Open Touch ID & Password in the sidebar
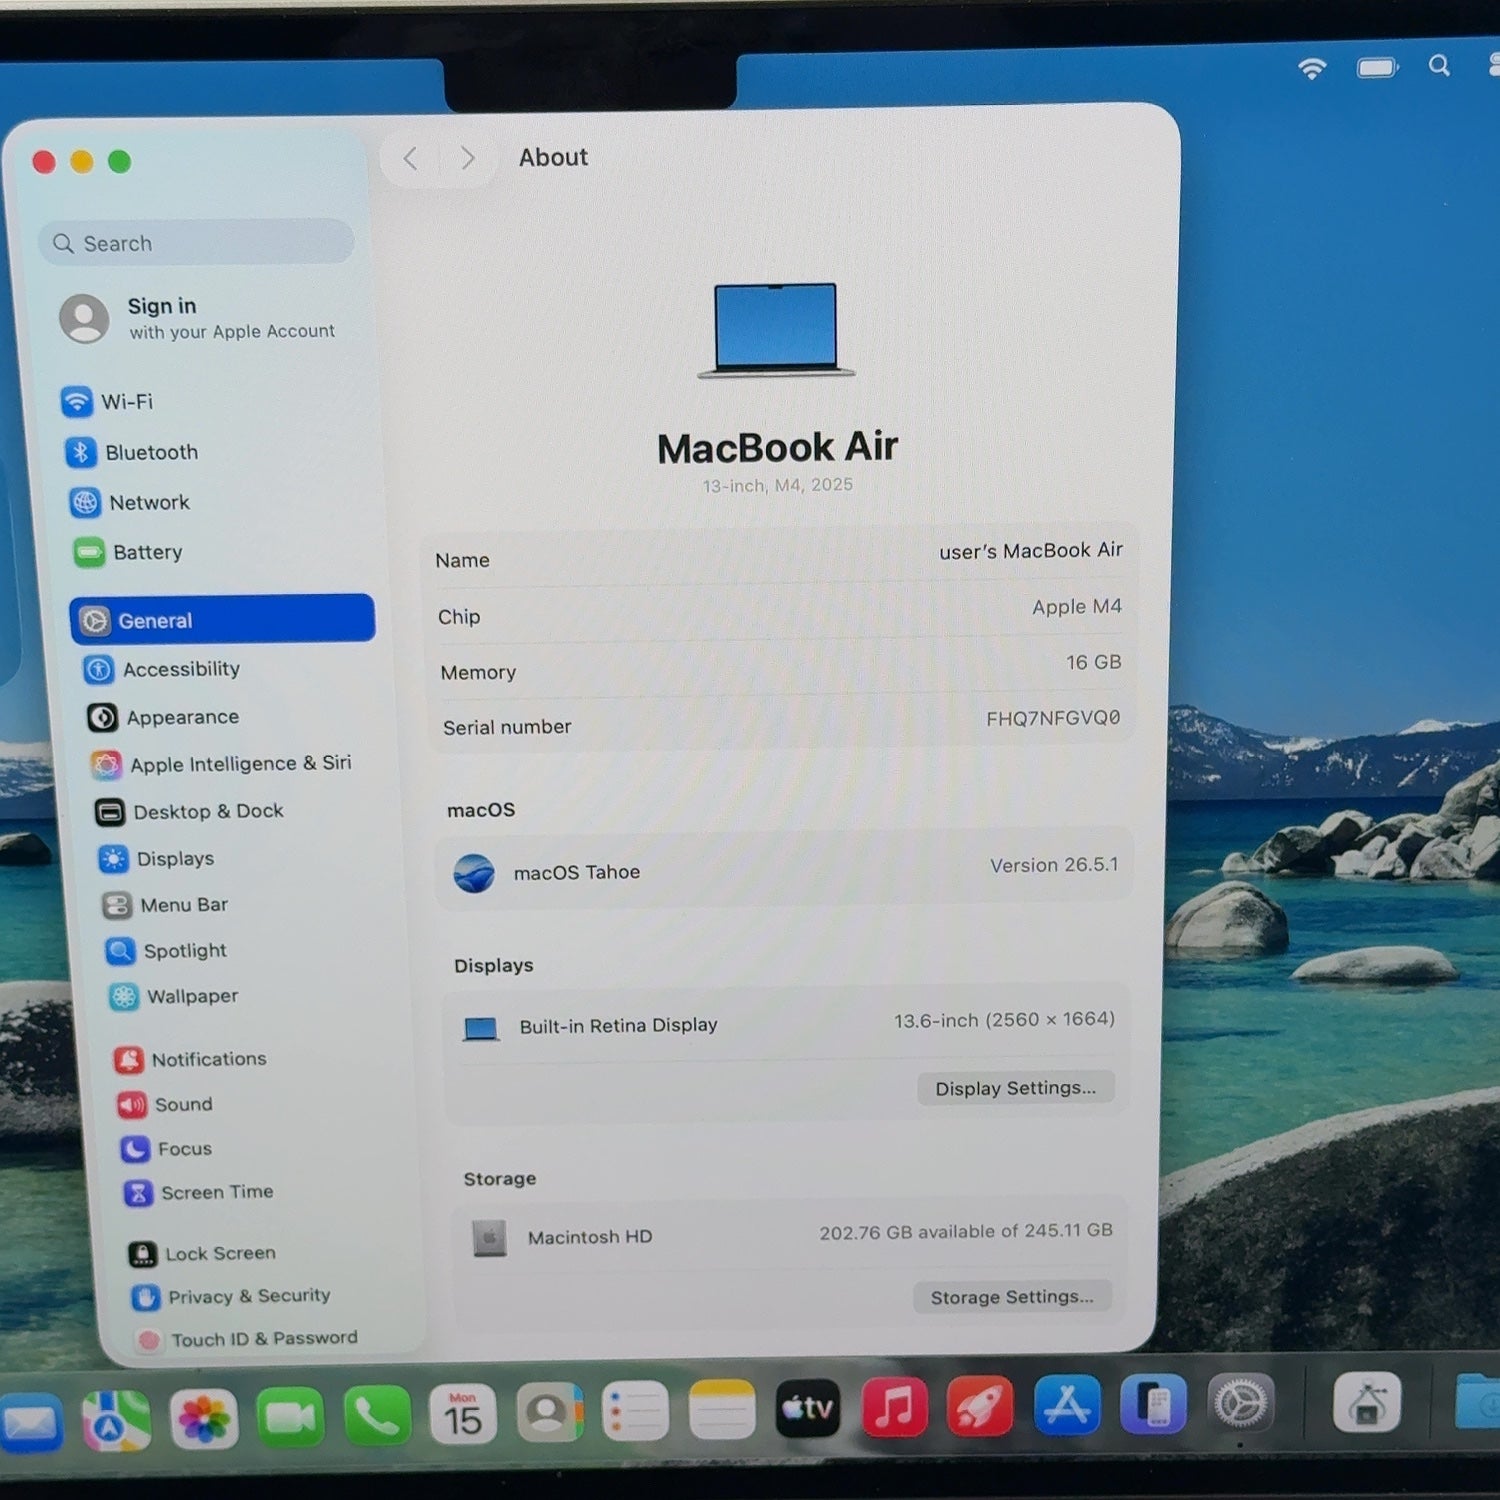 click(247, 1338)
